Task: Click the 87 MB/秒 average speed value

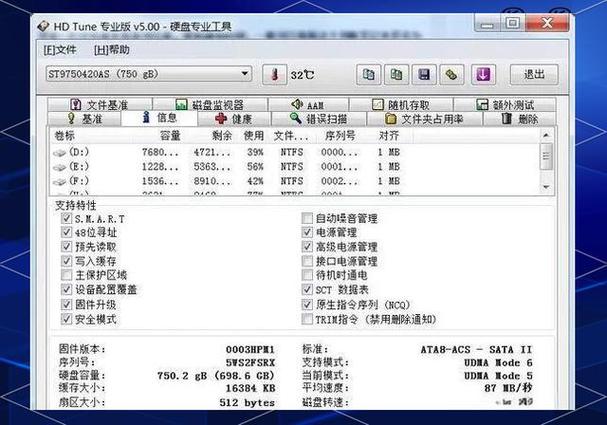Action: click(508, 388)
